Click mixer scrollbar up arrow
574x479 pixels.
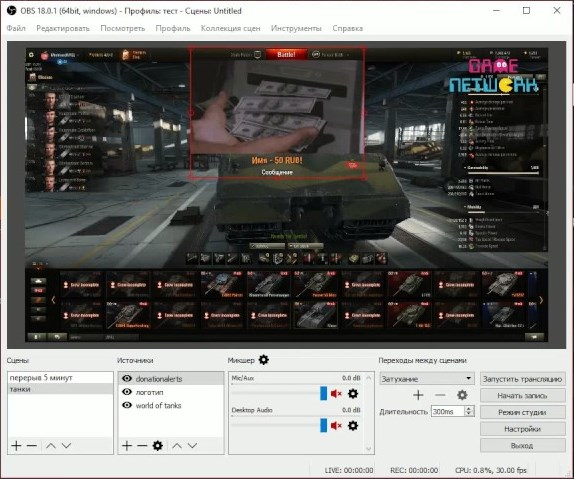pyautogui.click(x=369, y=378)
